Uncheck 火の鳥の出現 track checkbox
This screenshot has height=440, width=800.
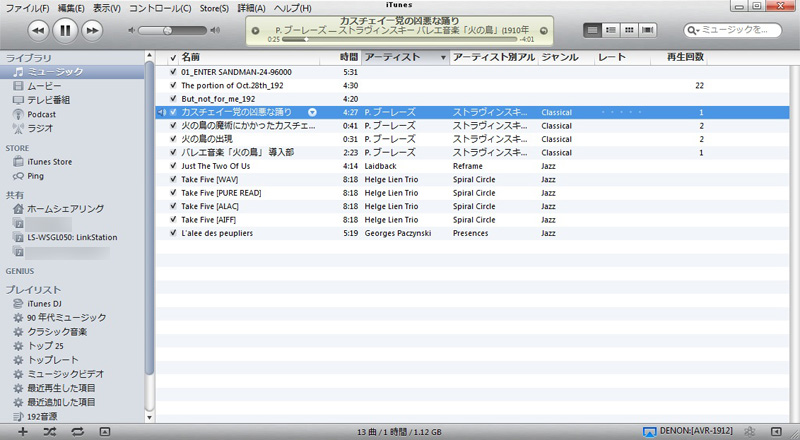(x=173, y=139)
